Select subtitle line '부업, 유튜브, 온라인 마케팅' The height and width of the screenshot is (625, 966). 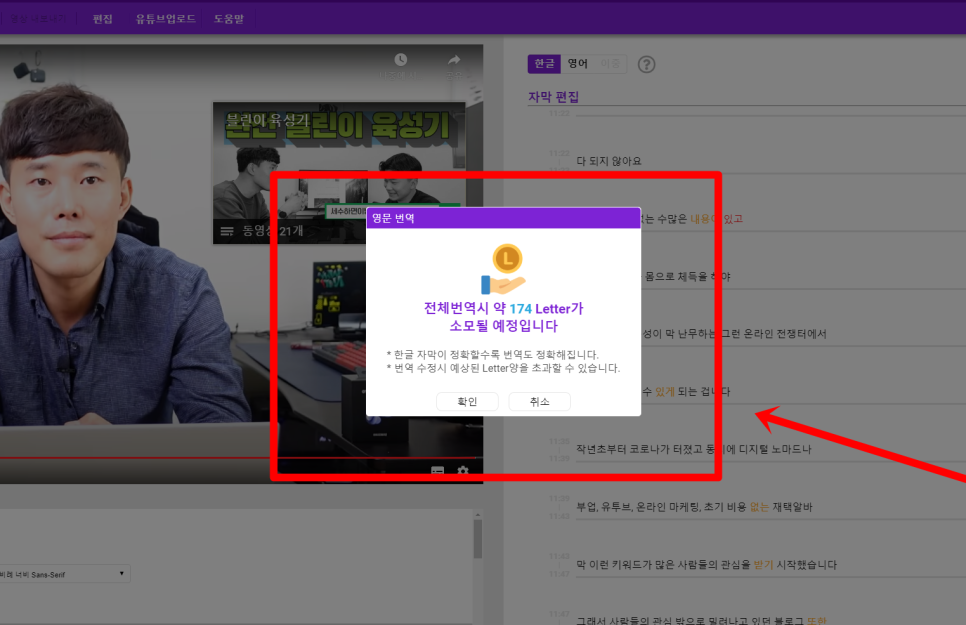tap(694, 507)
